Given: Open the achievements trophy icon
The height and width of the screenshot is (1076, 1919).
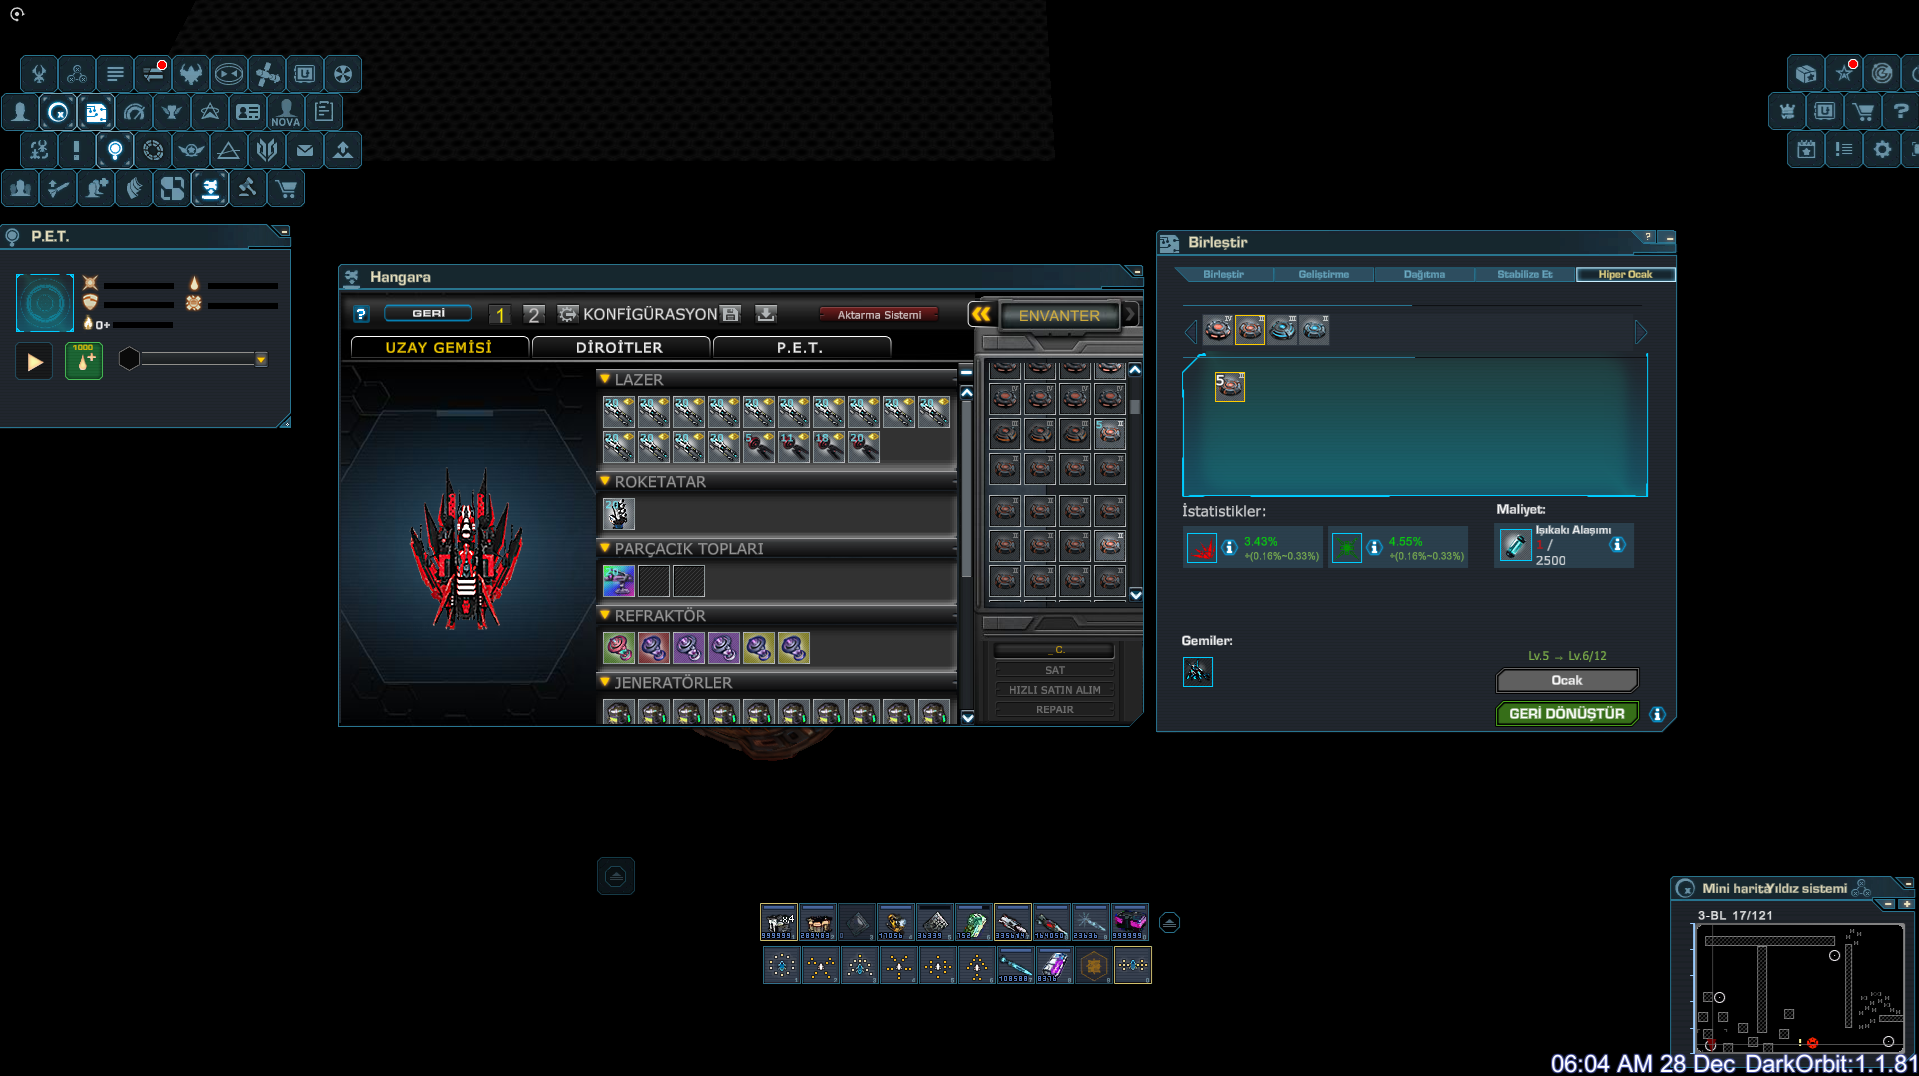Looking at the screenshot, I should (x=172, y=112).
